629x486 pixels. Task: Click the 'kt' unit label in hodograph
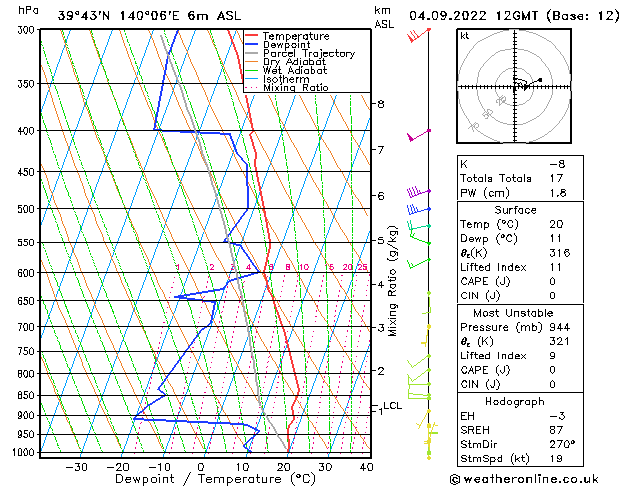click(x=465, y=36)
